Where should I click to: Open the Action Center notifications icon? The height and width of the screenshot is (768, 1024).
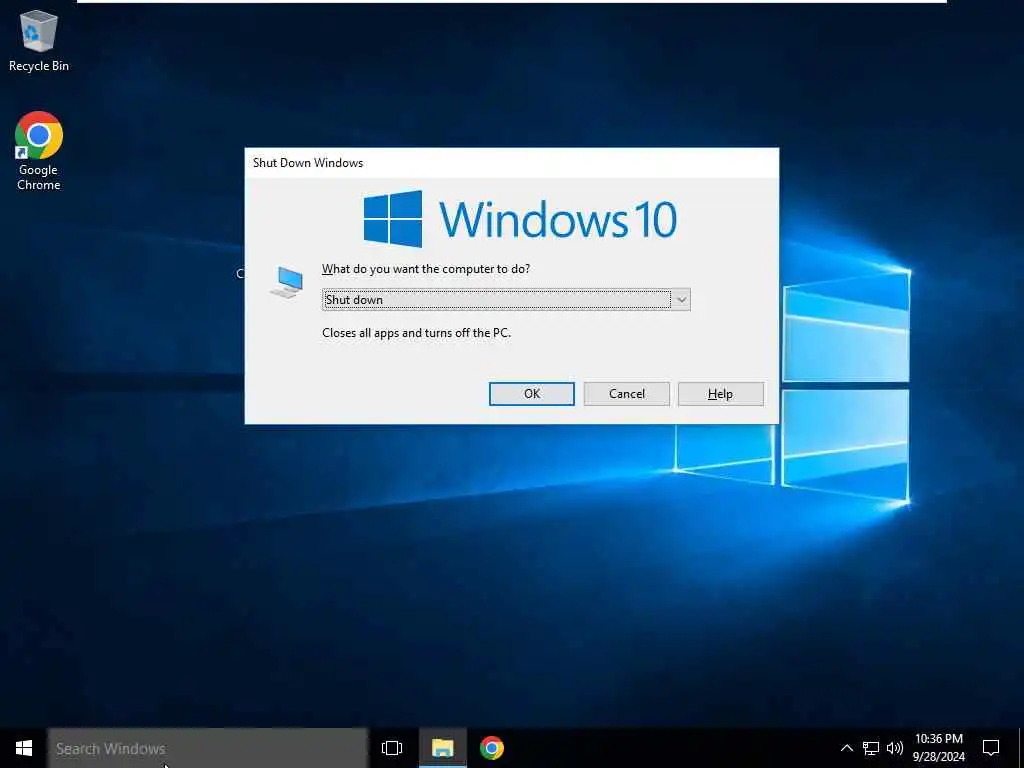click(991, 748)
